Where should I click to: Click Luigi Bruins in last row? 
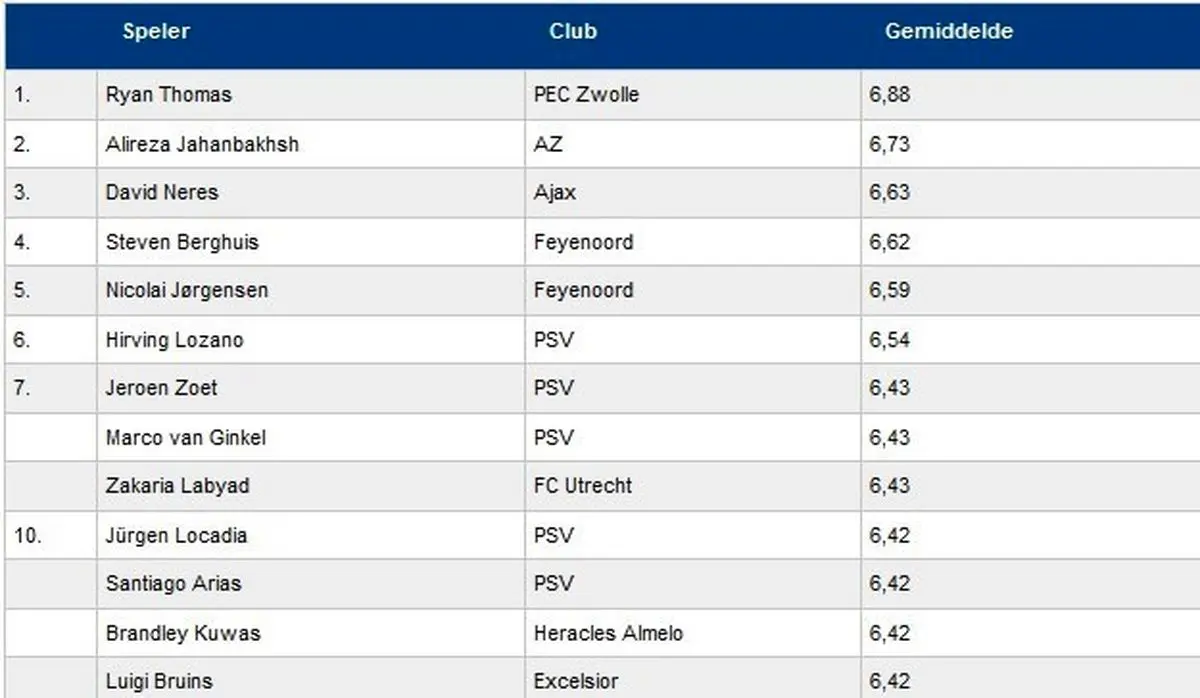159,682
